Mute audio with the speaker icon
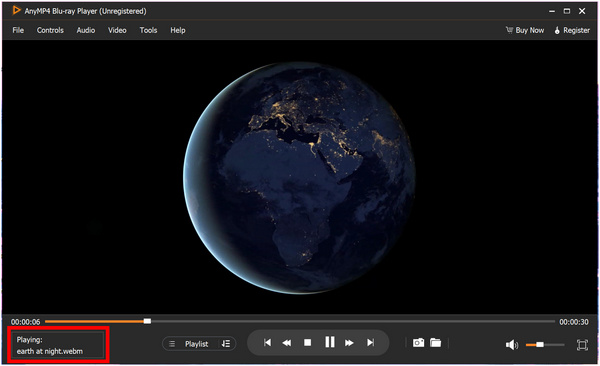 [511, 345]
